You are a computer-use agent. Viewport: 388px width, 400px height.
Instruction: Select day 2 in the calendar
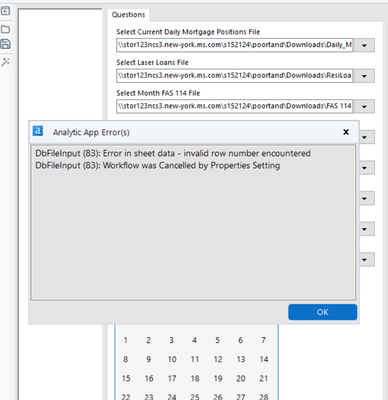point(148,340)
